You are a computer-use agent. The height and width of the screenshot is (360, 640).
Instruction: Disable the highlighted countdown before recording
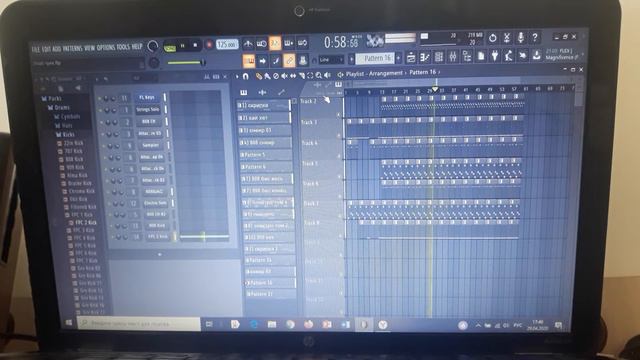click(x=275, y=43)
